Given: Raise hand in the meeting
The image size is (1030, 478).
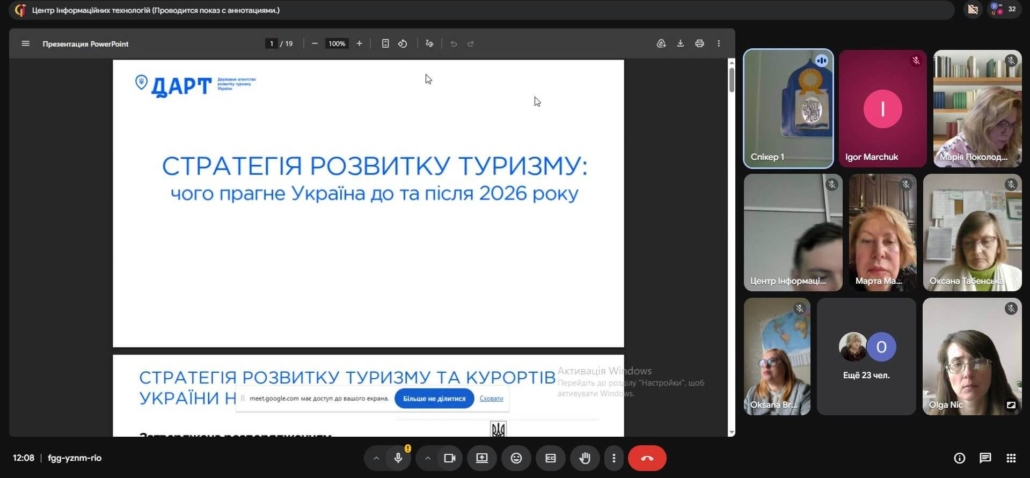Looking at the screenshot, I should 585,458.
